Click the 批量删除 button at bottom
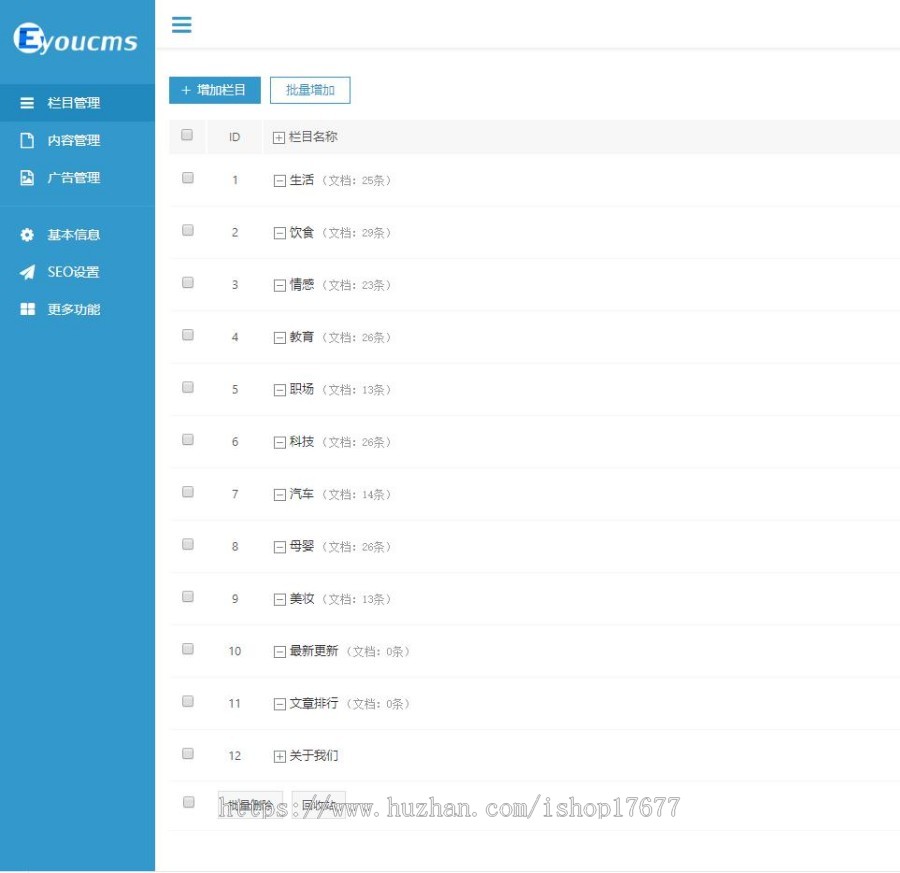Viewport: 900px width, 873px height. [250, 804]
